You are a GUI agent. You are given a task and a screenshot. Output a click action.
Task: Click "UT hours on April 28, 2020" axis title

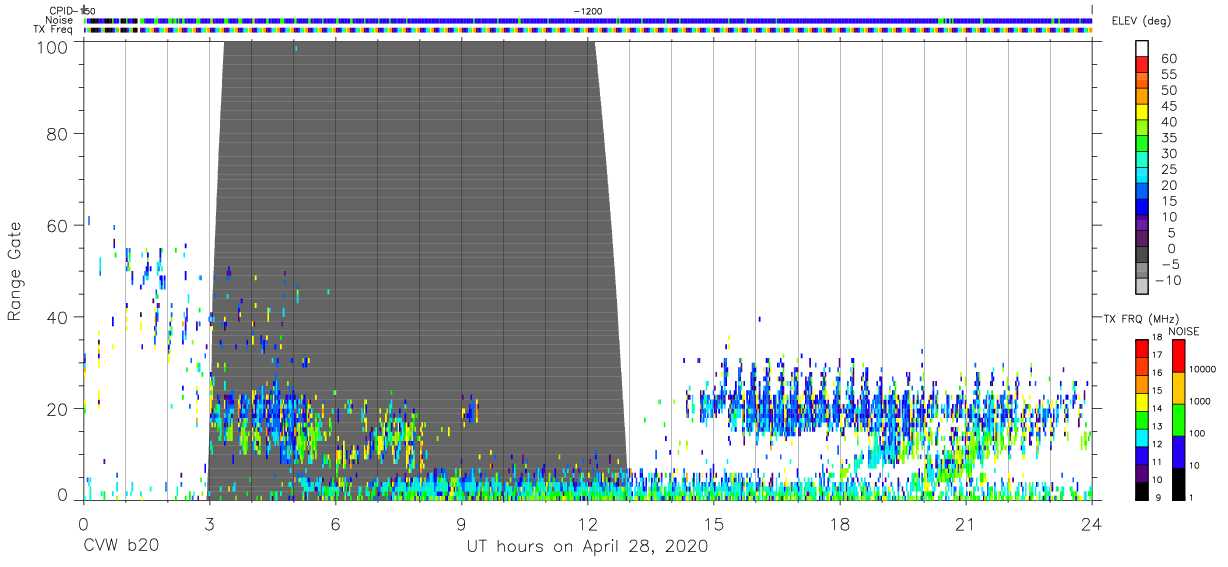587,547
